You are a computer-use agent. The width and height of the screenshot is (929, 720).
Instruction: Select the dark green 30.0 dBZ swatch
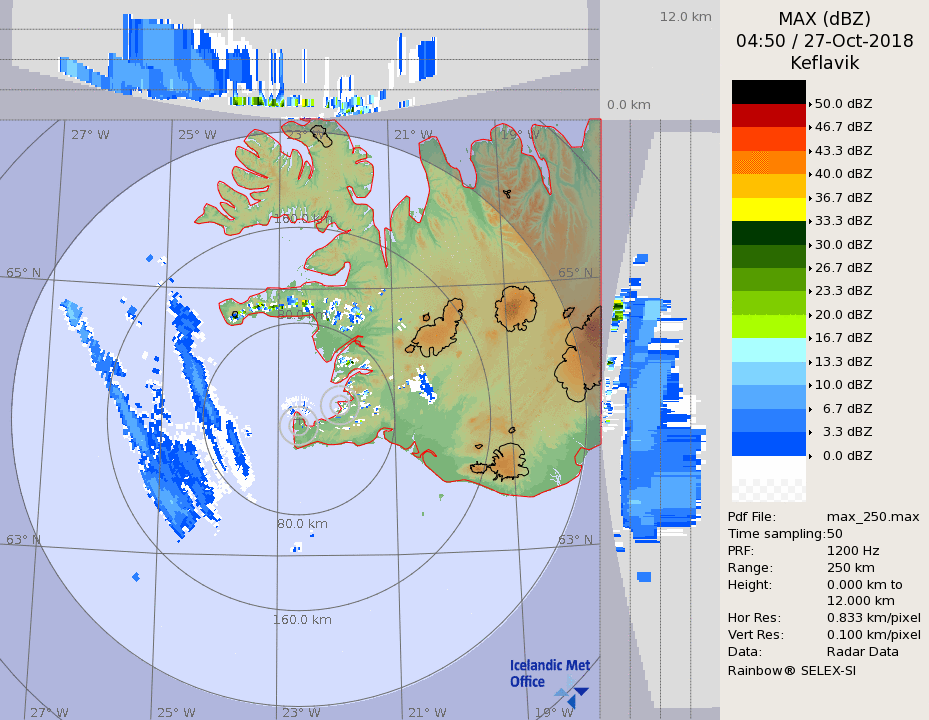(768, 233)
